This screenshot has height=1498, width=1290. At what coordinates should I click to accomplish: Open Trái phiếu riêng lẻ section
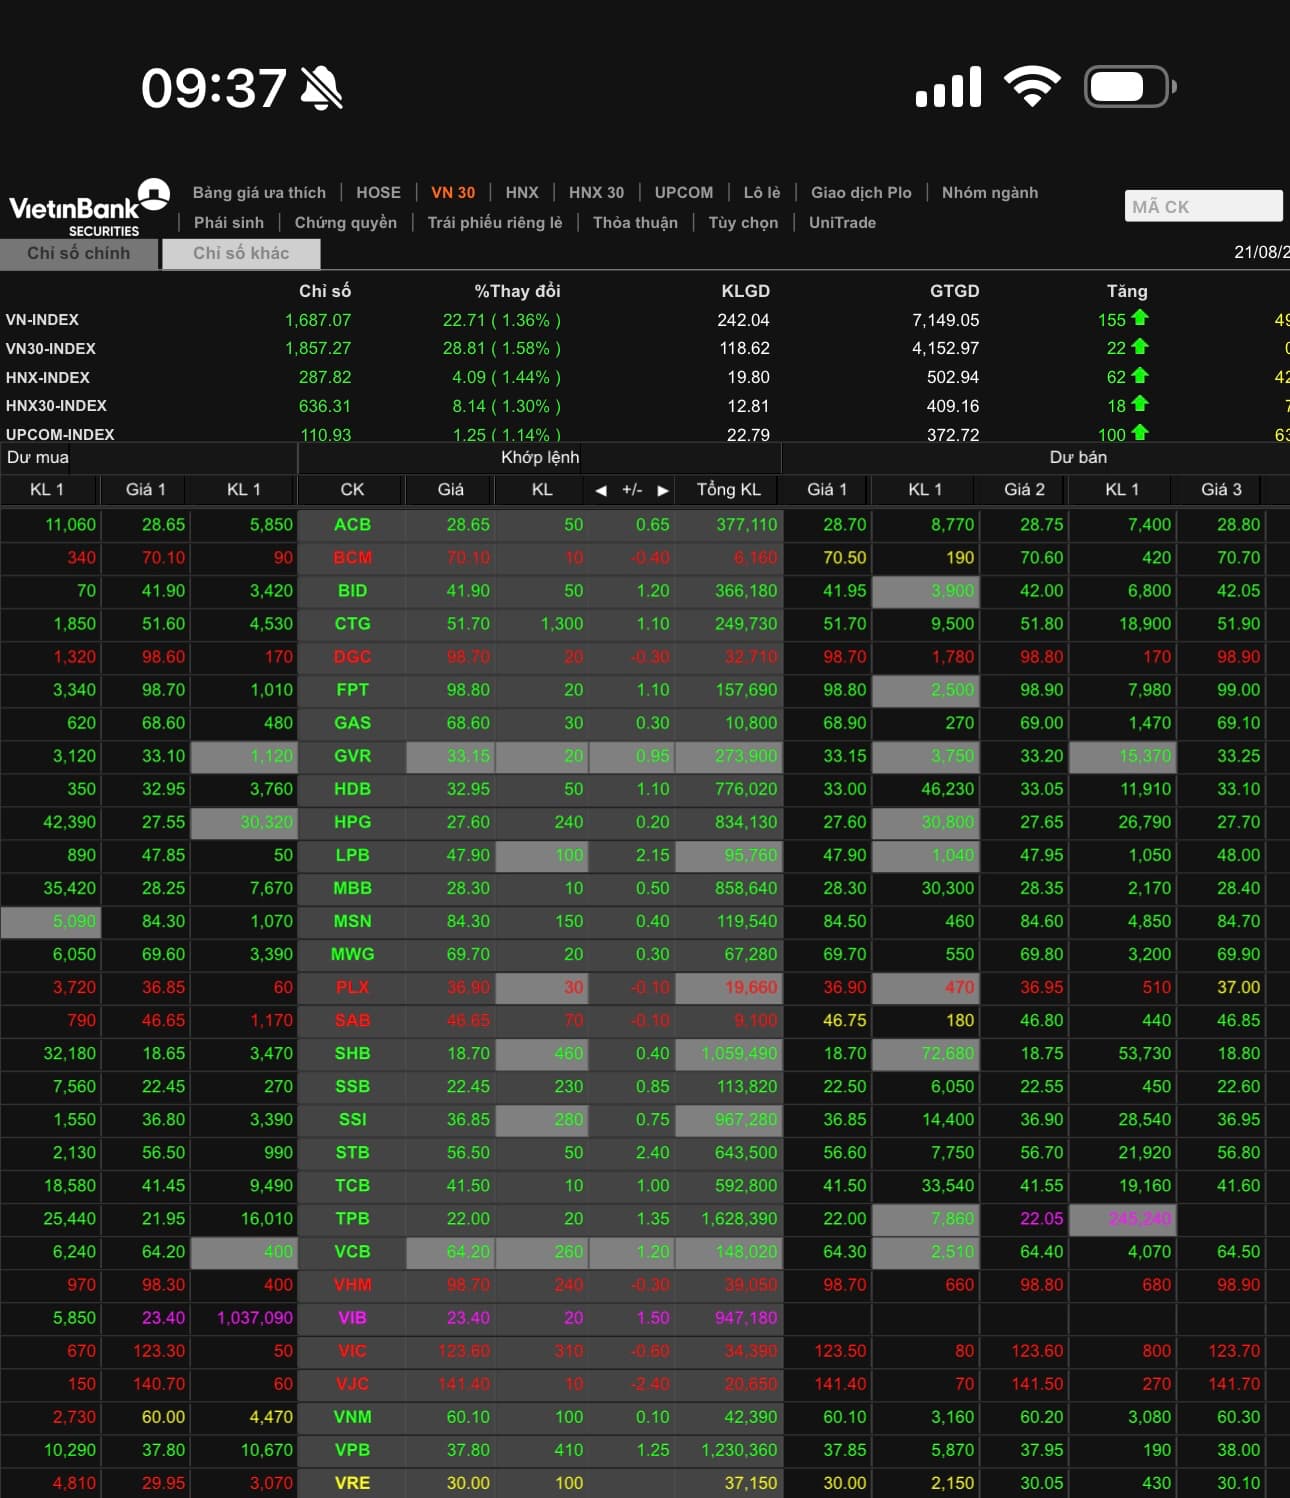pos(495,222)
